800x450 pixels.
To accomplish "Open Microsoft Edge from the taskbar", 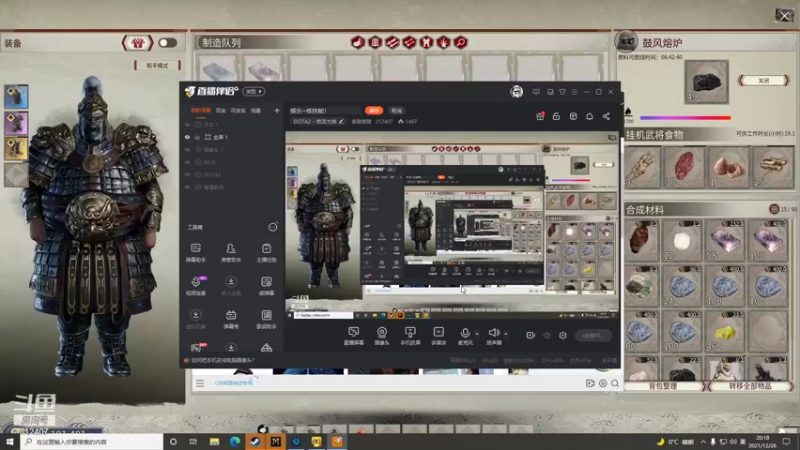I will (x=235, y=441).
